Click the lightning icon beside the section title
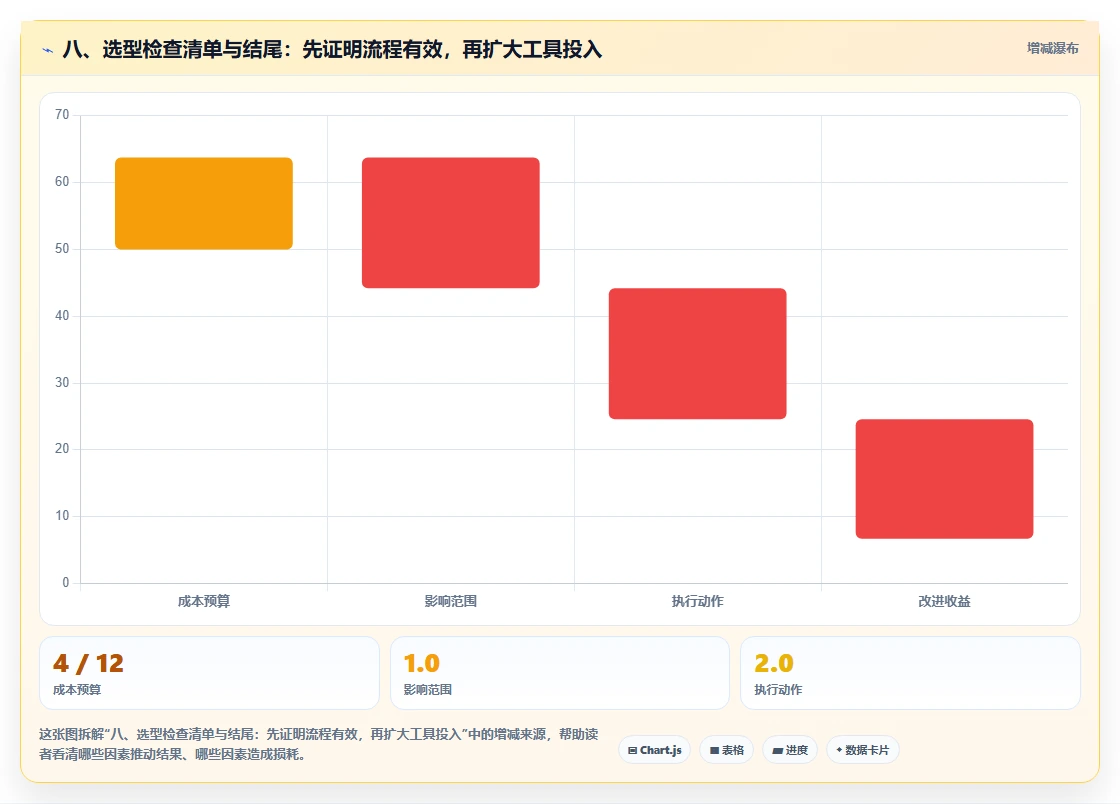The image size is (1120, 804). (x=48, y=50)
